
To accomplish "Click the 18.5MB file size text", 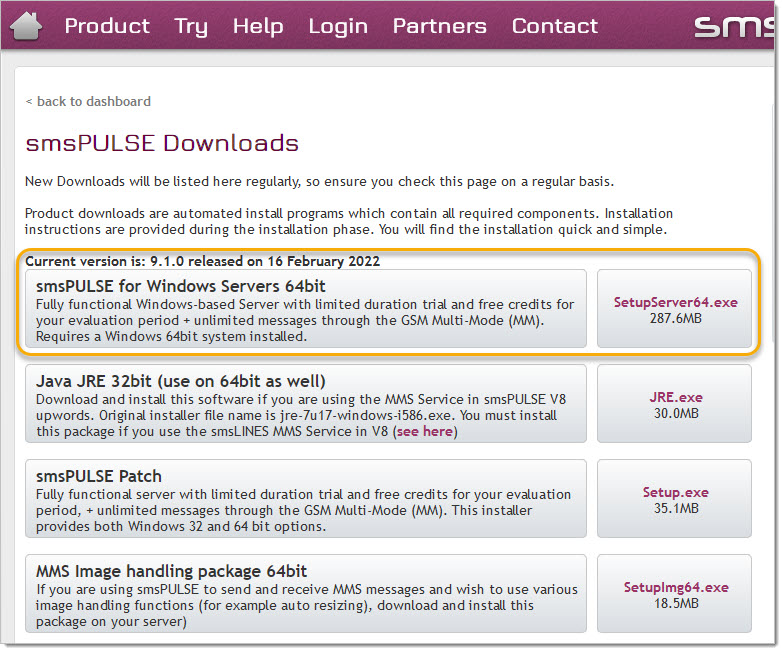I will click(676, 604).
